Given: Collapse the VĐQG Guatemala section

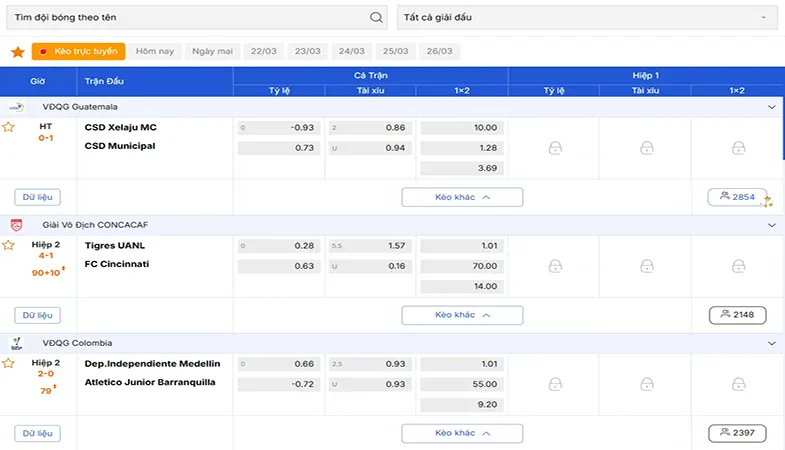Looking at the screenshot, I should point(771,107).
